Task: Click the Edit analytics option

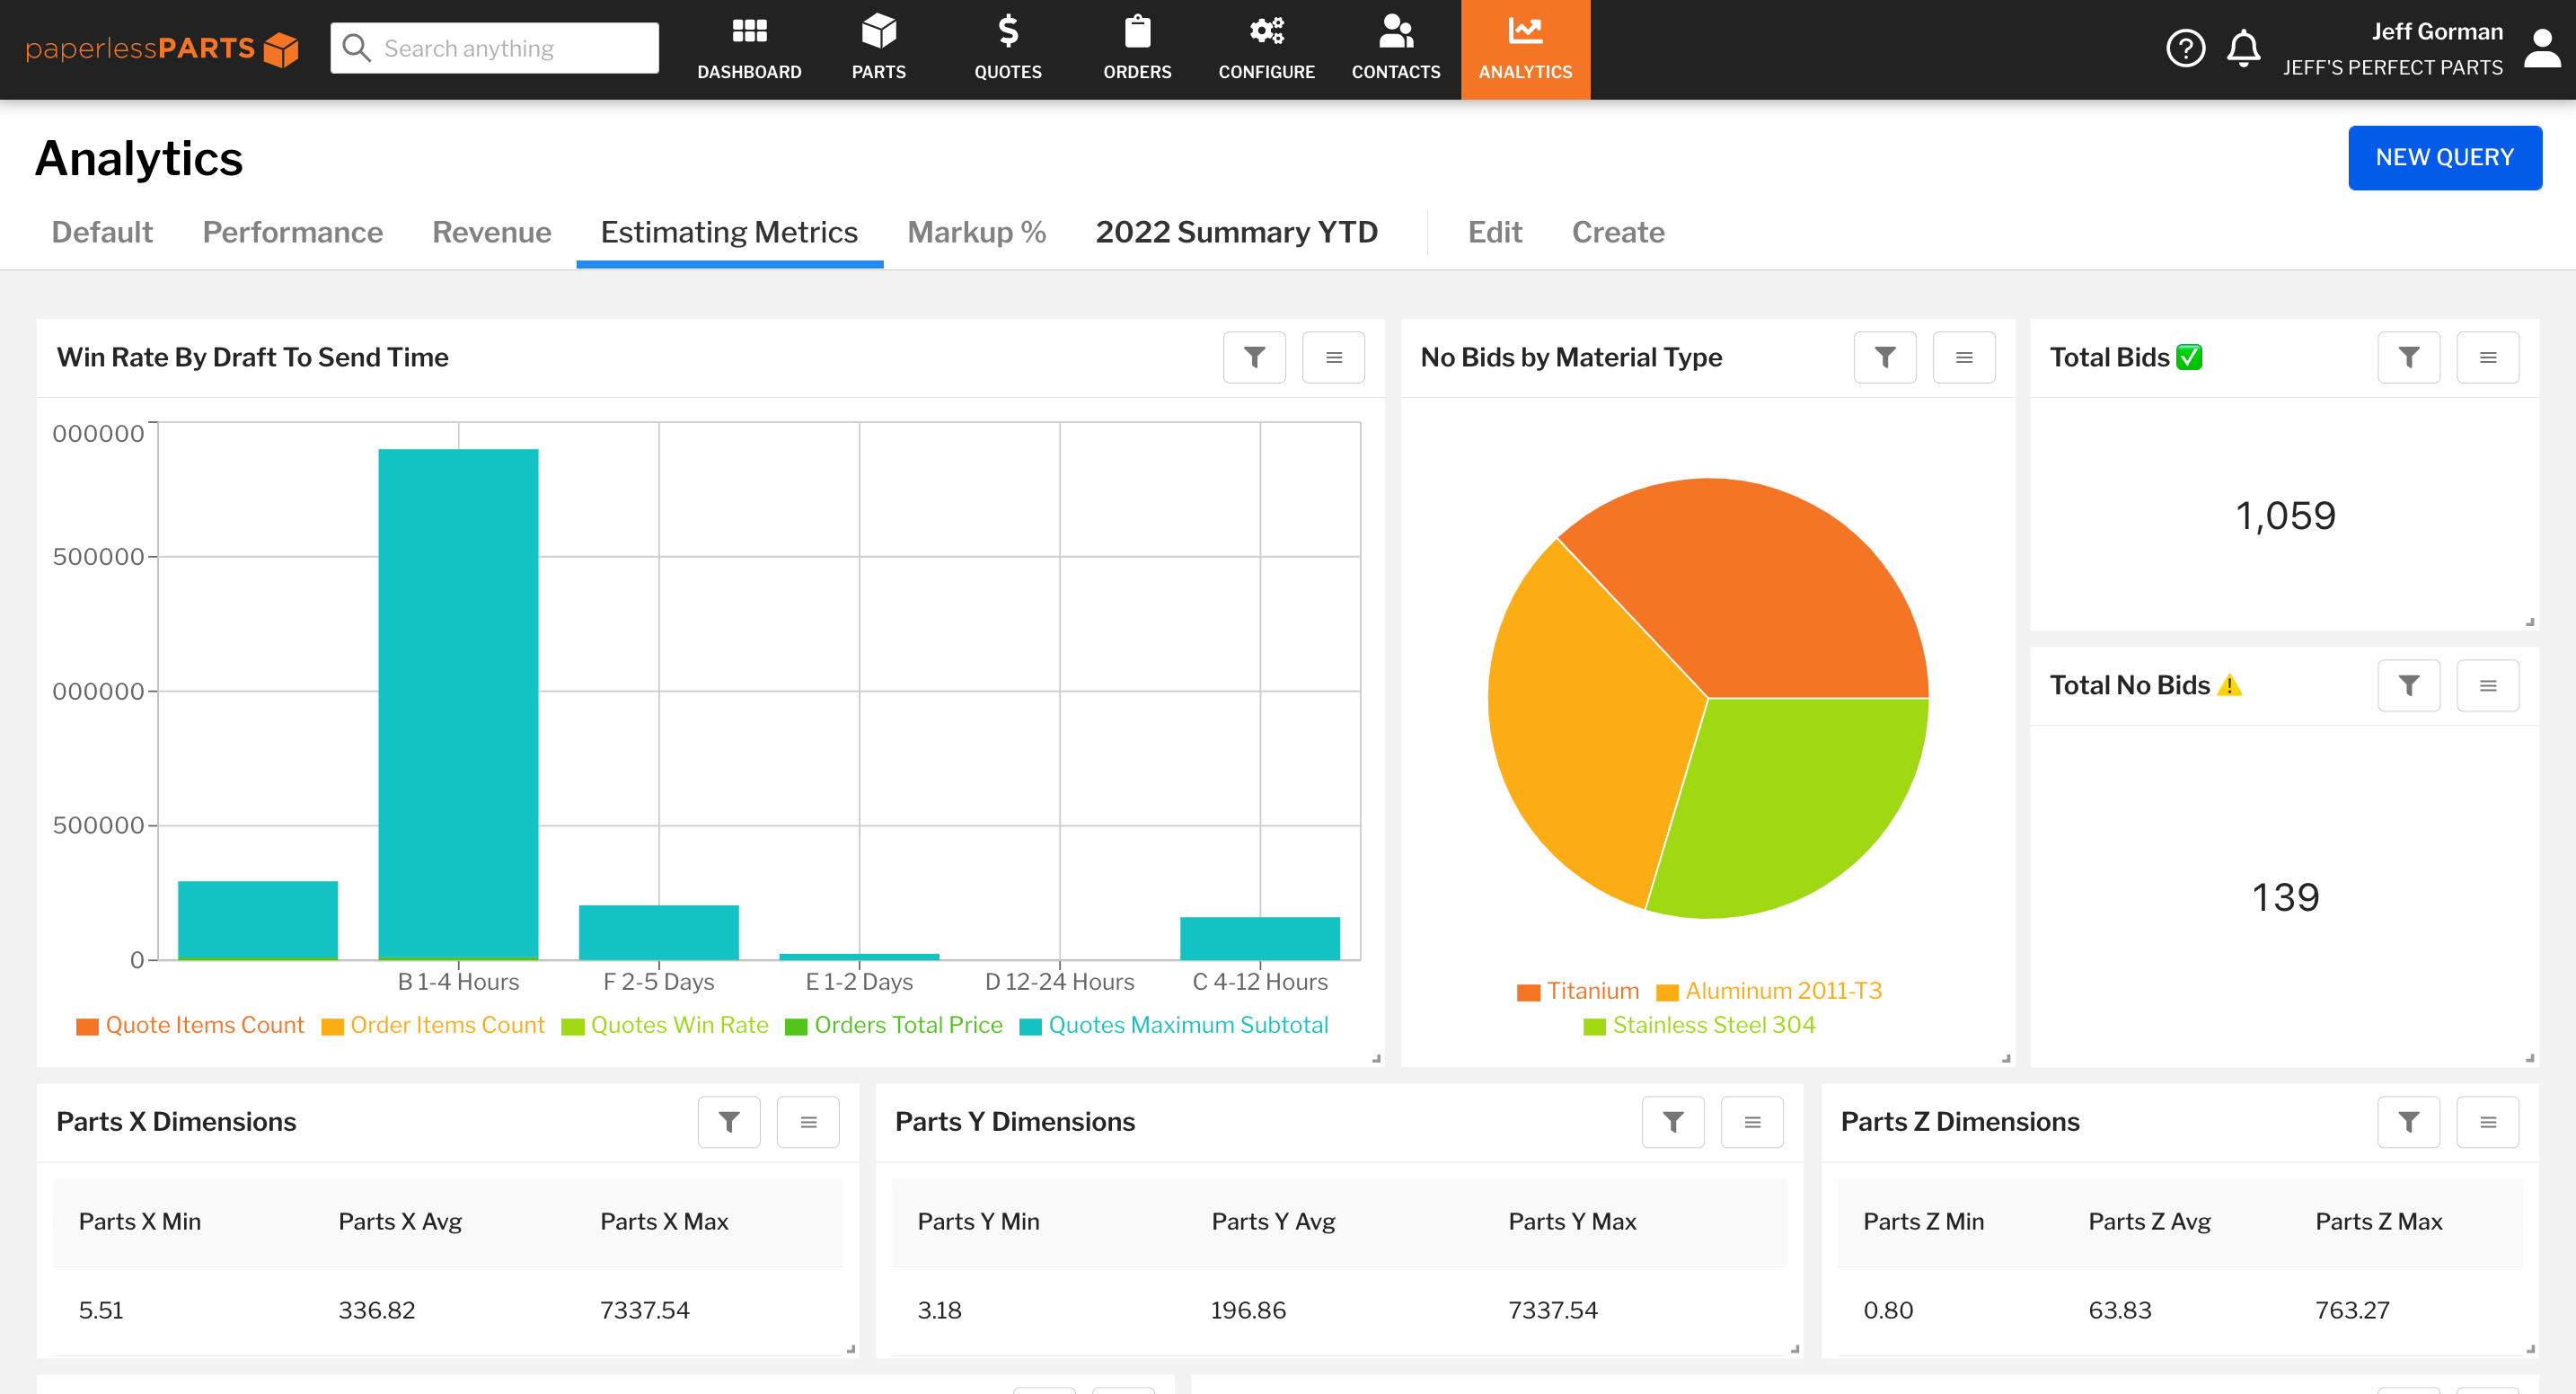Action: point(1495,230)
